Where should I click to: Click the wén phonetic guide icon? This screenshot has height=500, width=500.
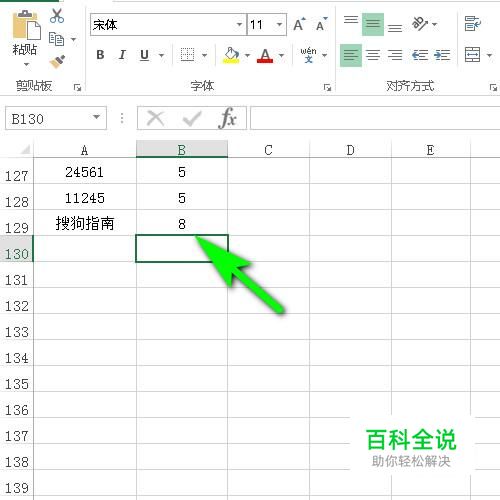pyautogui.click(x=308, y=55)
